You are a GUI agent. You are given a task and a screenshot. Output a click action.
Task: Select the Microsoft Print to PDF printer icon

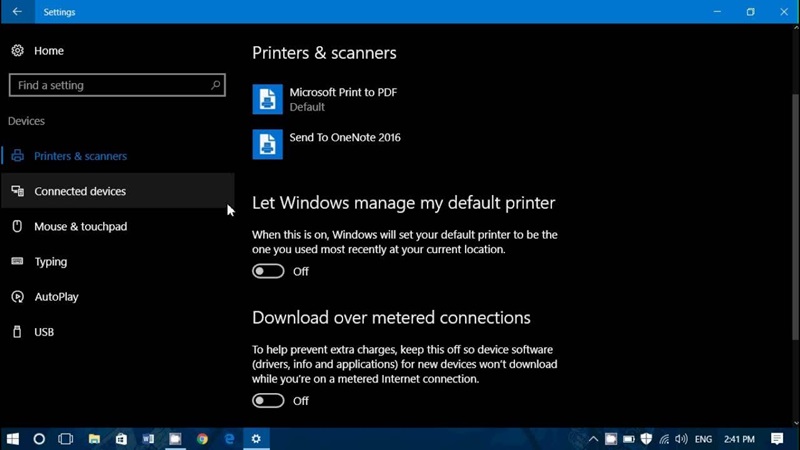267,99
